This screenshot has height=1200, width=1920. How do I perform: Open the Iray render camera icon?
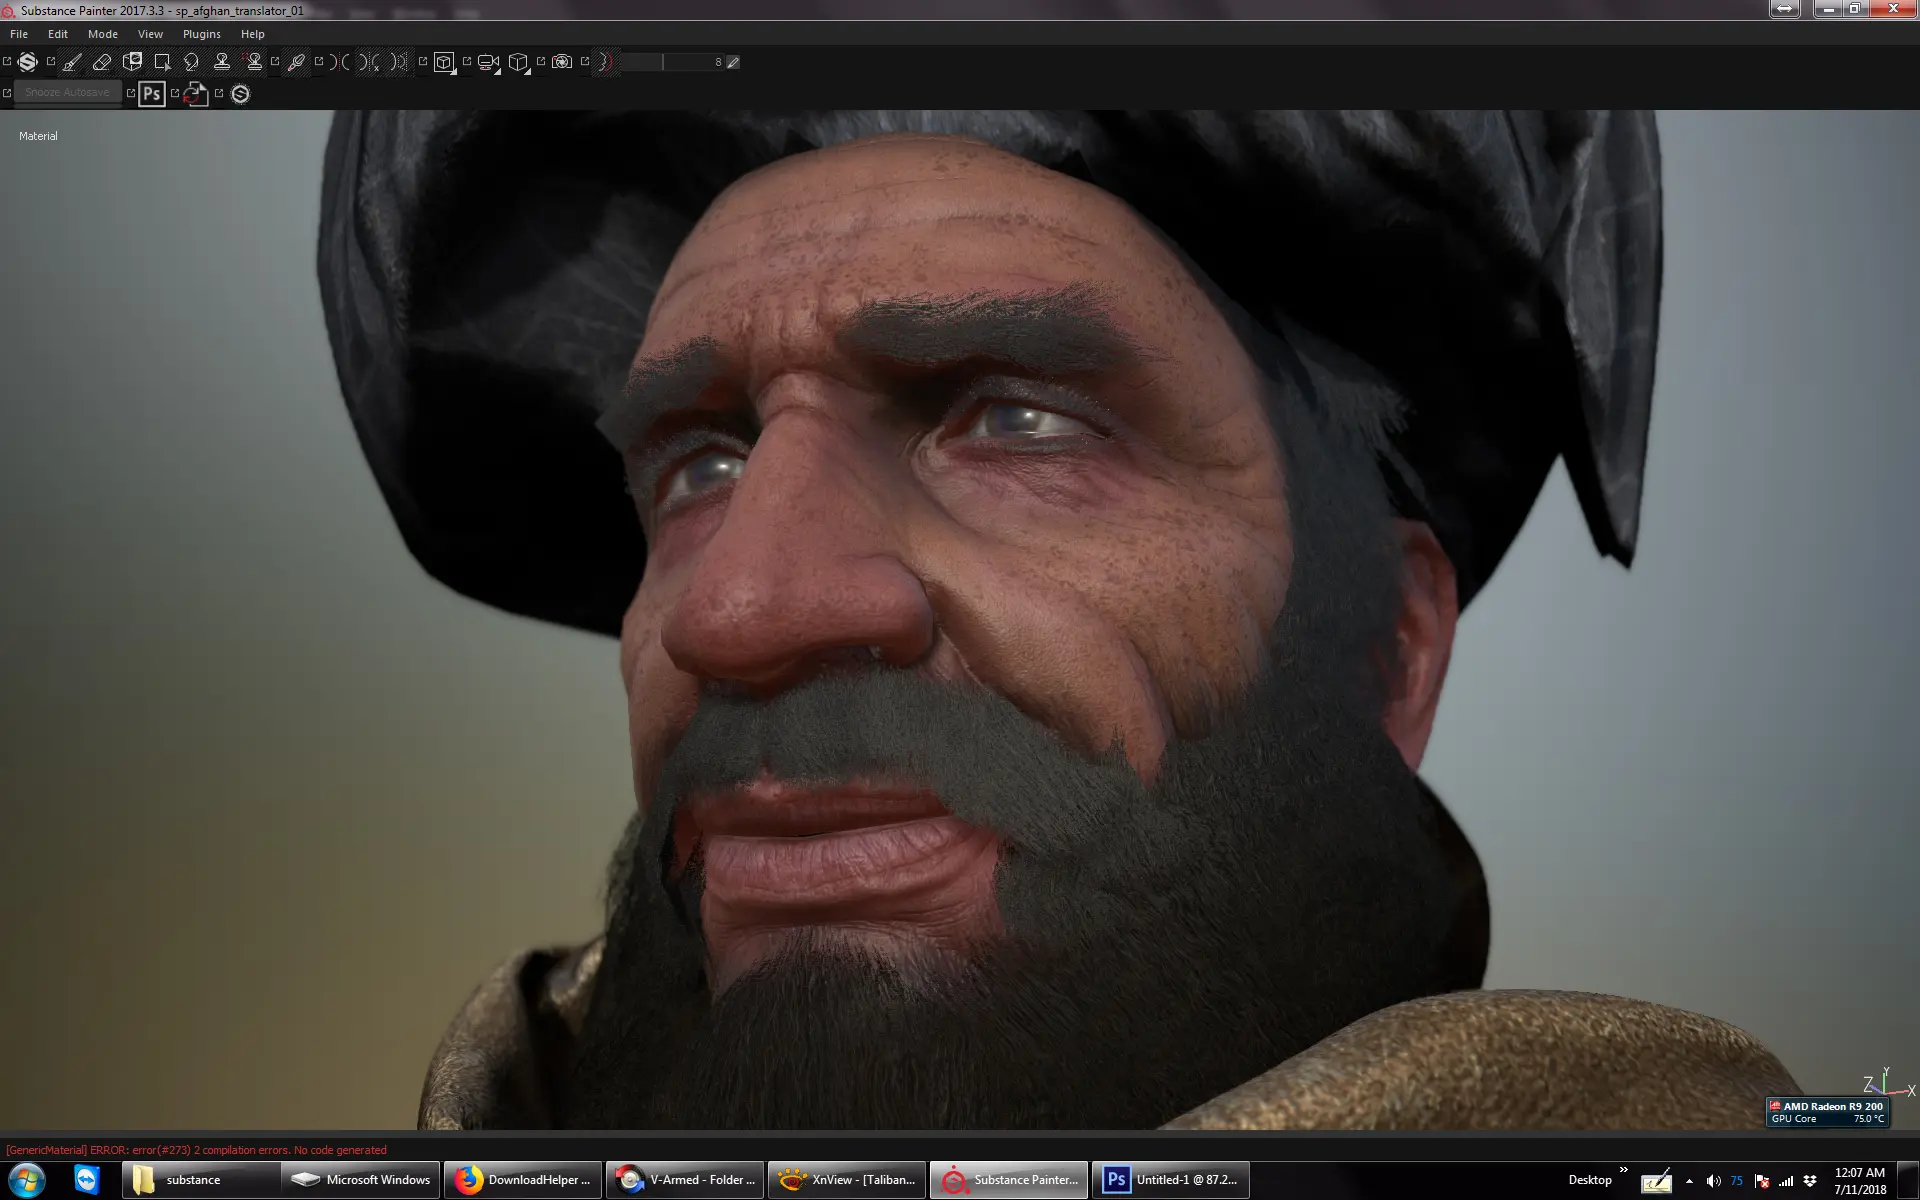562,62
